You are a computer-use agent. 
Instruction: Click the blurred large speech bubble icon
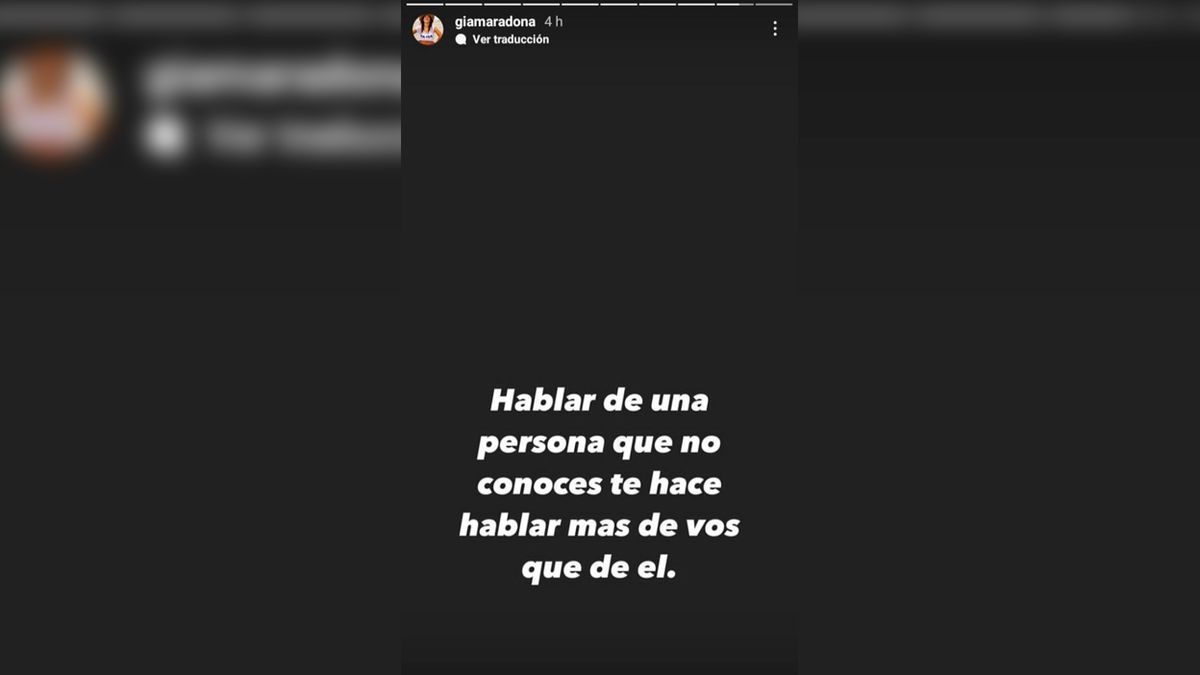(x=164, y=138)
